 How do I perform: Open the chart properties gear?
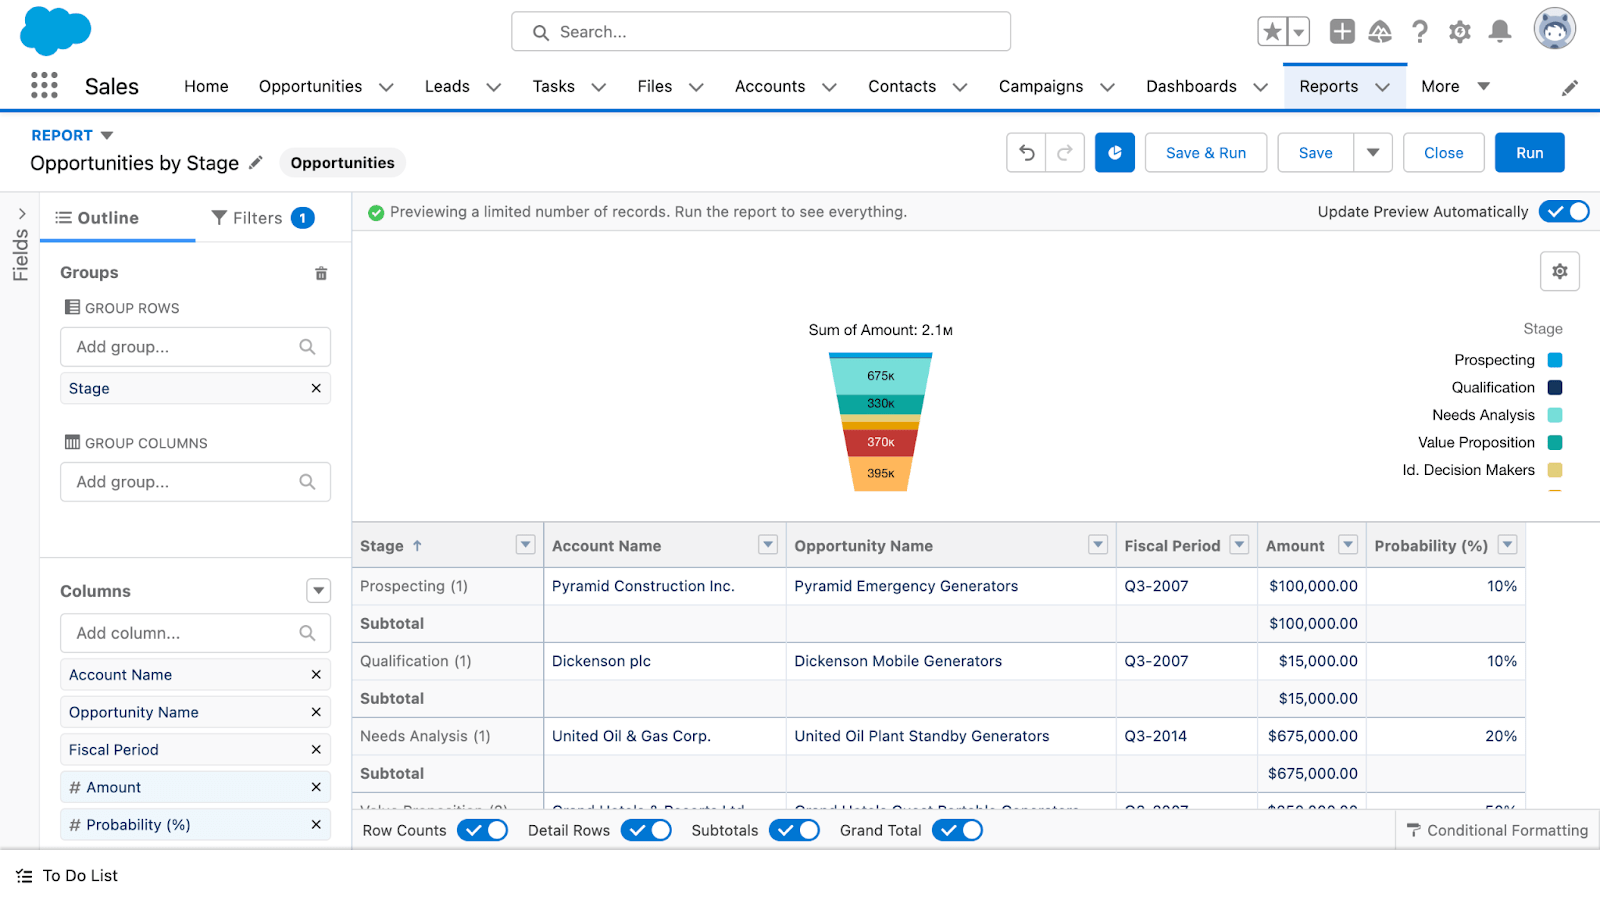tap(1560, 271)
